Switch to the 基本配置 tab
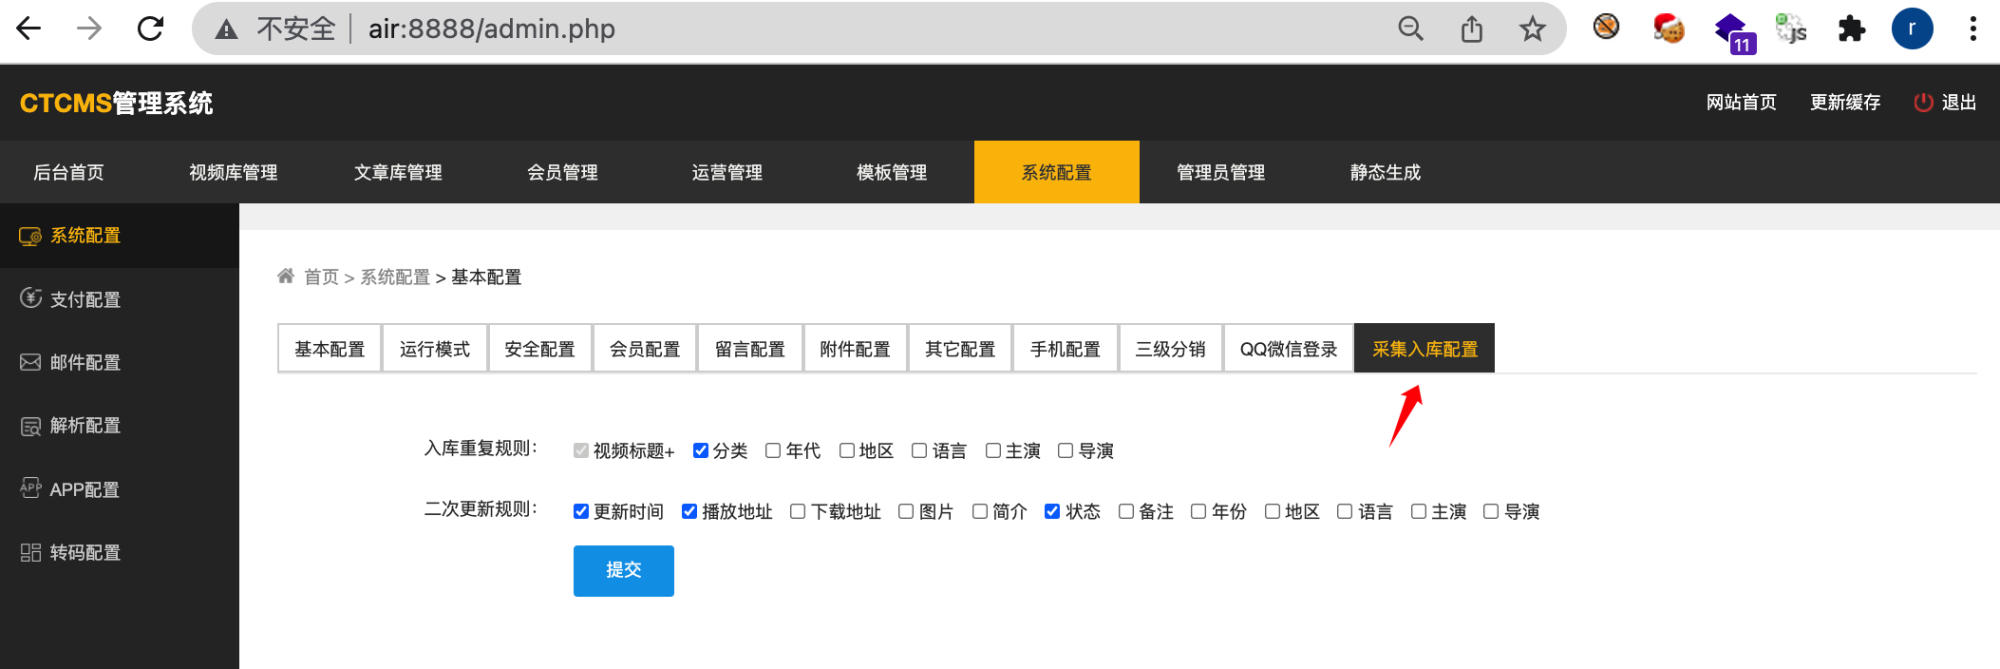Image resolution: width=2000 pixels, height=669 pixels. point(330,349)
